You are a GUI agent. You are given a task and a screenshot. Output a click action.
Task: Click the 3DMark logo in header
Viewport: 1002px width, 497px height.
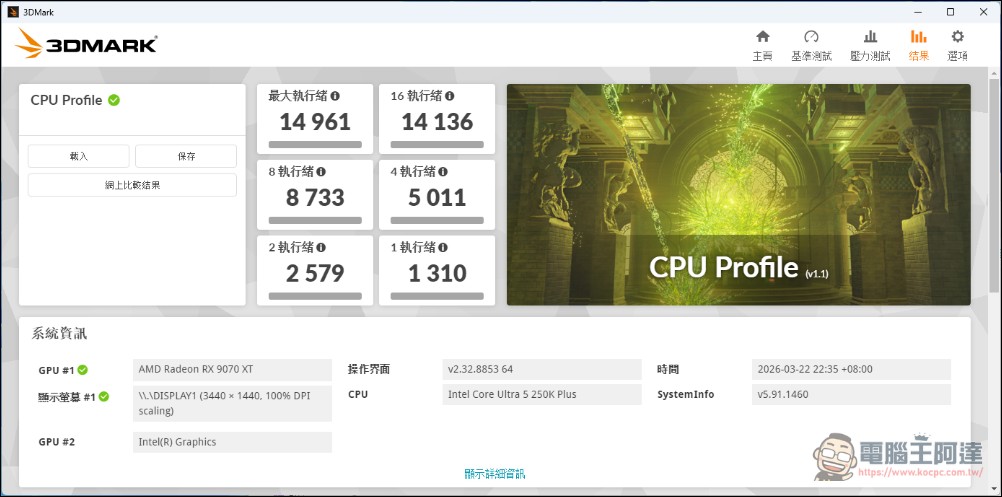86,44
